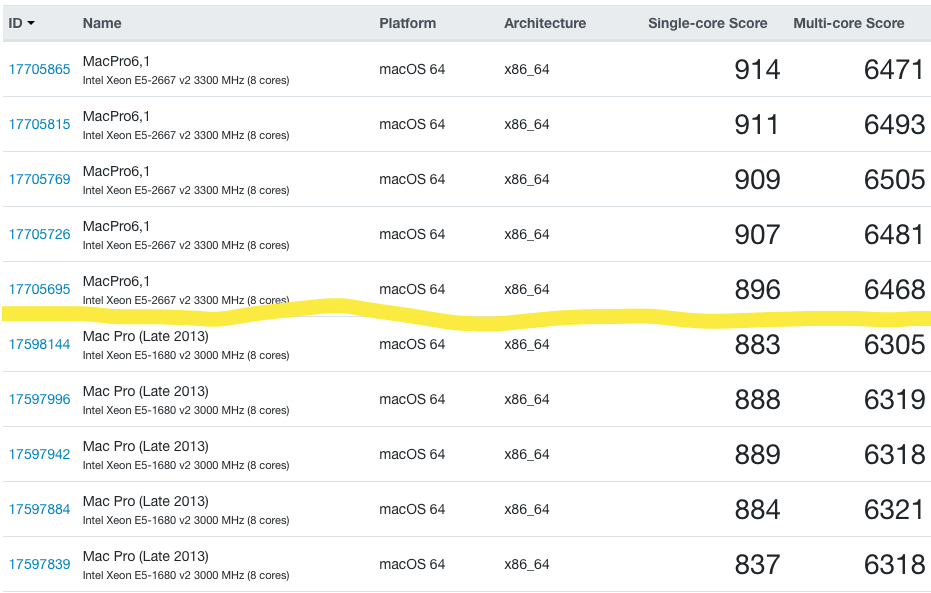931x593 pixels.
Task: Select multi-core score 6468
Action: click(894, 290)
